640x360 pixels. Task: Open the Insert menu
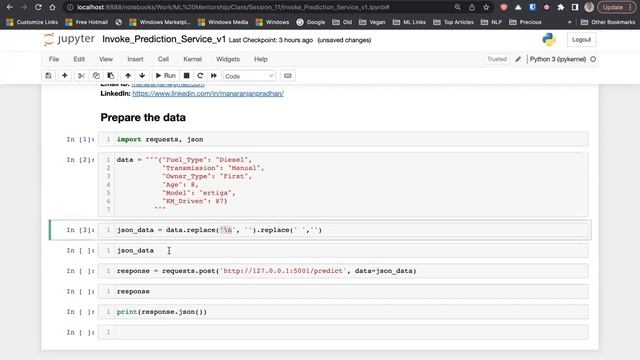click(x=135, y=59)
